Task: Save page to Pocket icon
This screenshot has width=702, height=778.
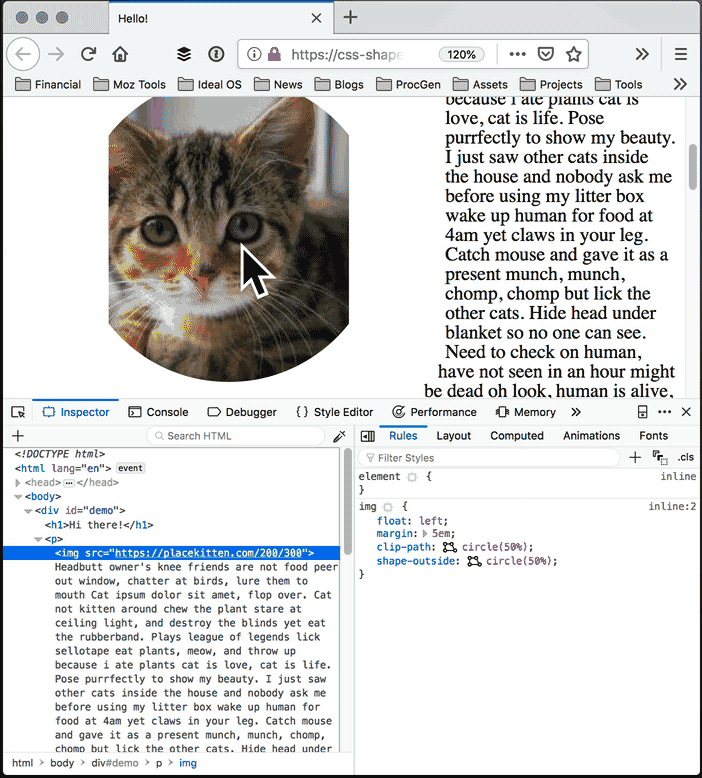Action: click(545, 54)
